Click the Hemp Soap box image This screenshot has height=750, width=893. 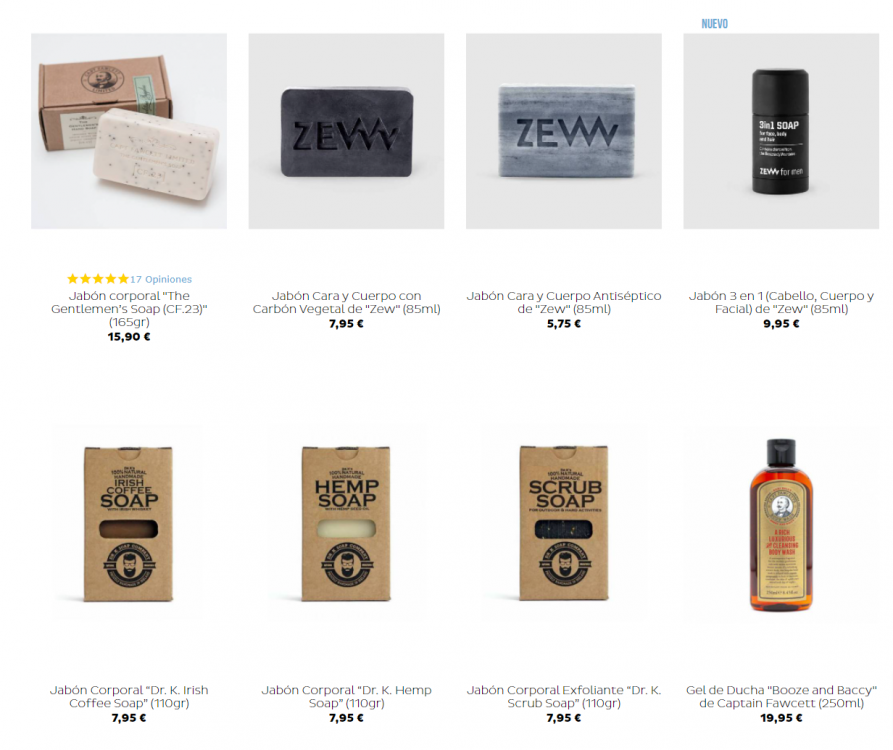coord(346,523)
